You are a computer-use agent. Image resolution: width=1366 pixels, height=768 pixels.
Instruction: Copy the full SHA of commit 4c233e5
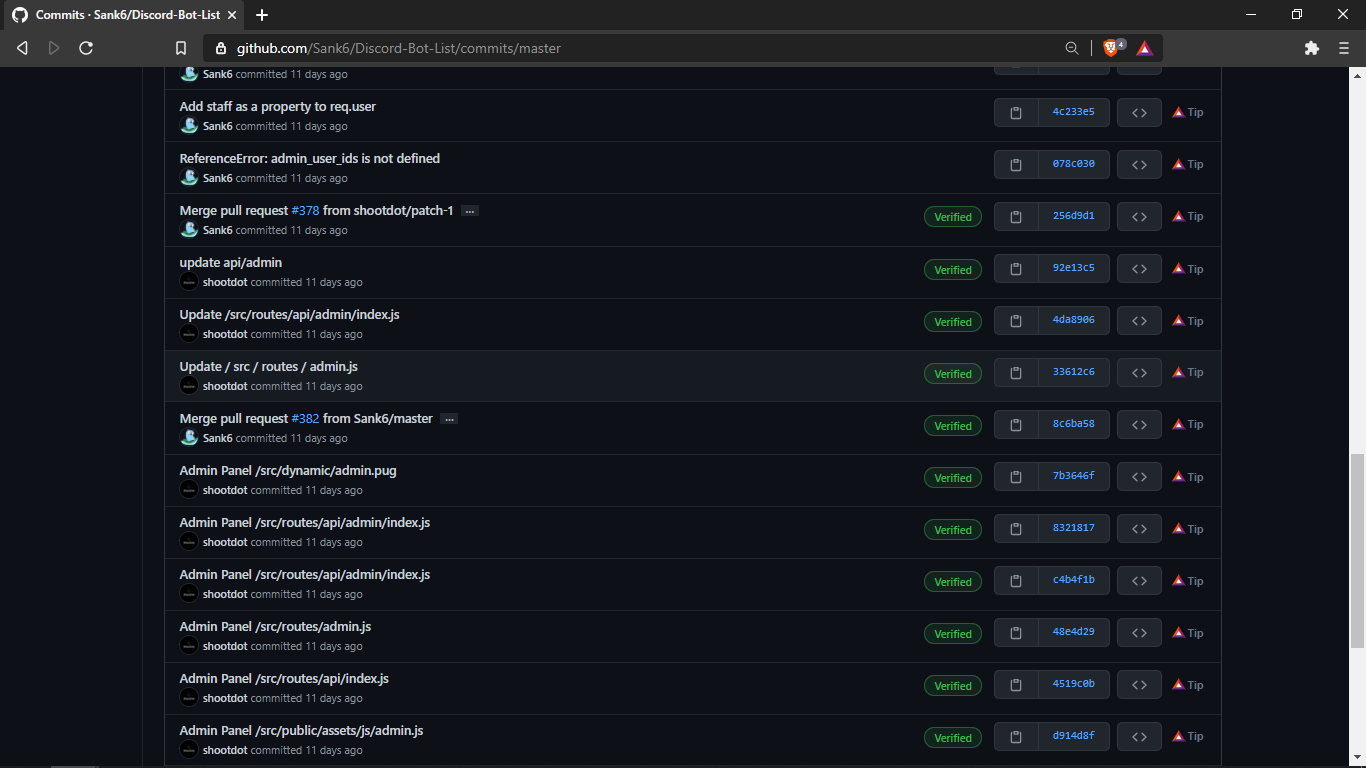click(x=1016, y=112)
